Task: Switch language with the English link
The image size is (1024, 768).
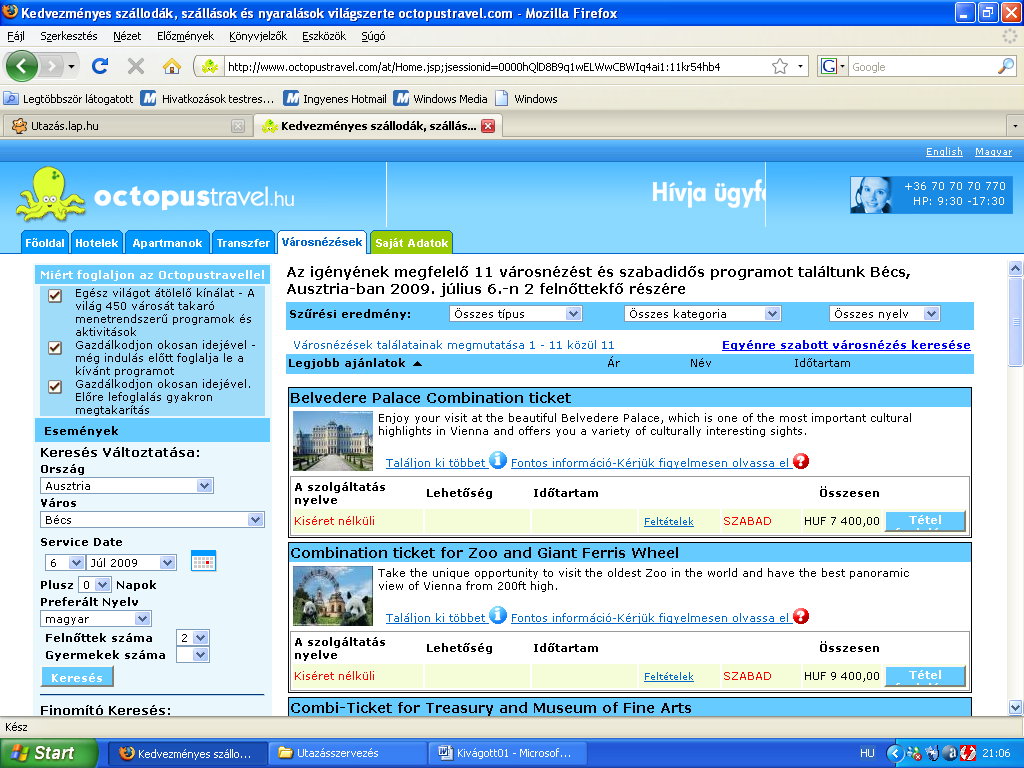Action: pos(944,152)
